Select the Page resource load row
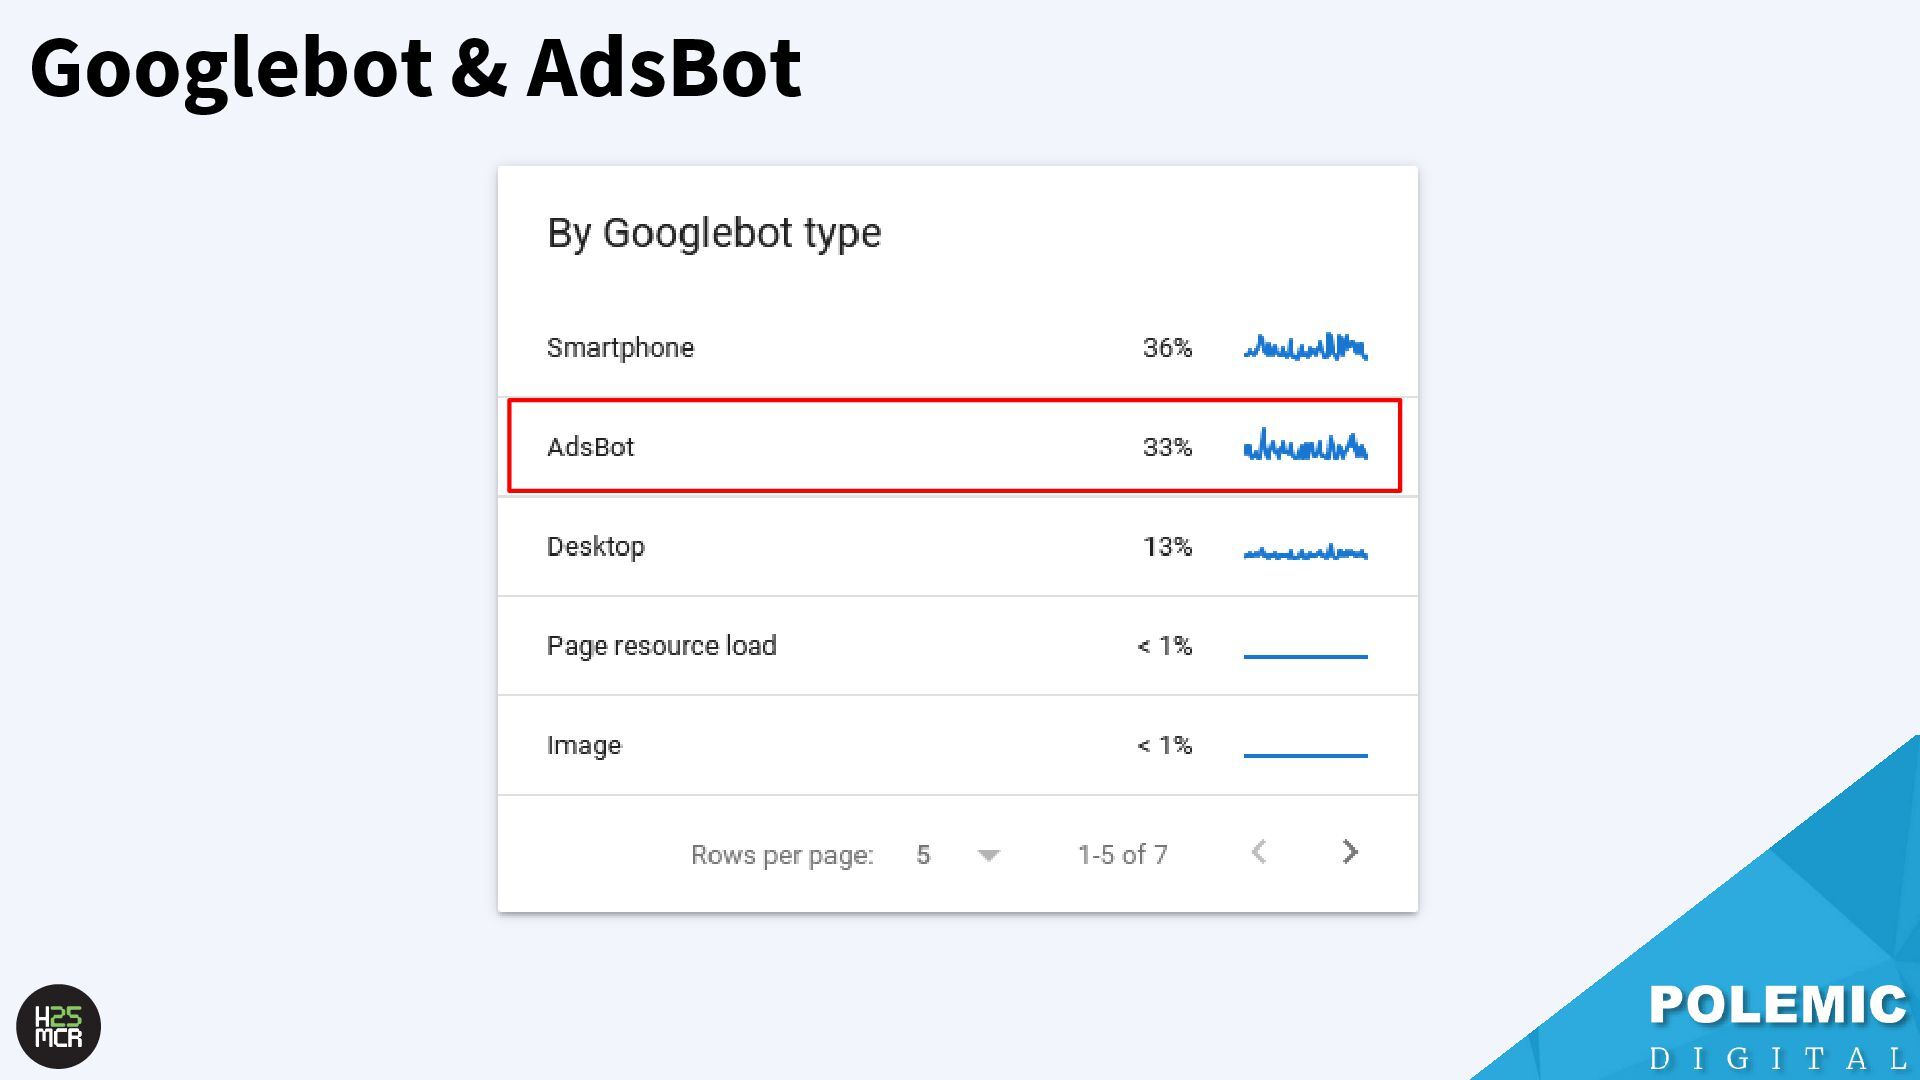Screen dimensions: 1920x1080 pyautogui.click(x=958, y=646)
